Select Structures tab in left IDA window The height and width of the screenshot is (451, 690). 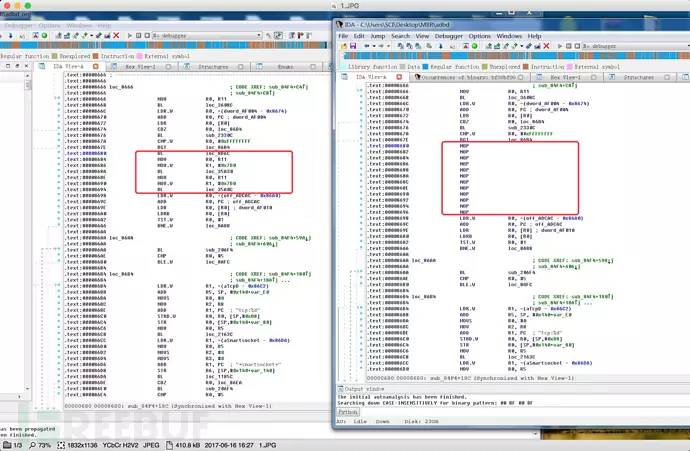pyautogui.click(x=213, y=67)
